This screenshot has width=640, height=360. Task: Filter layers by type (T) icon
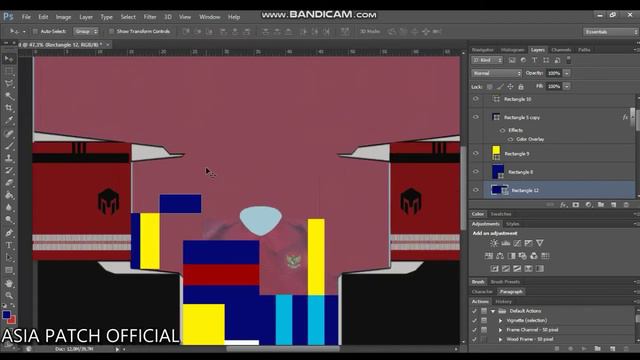click(535, 60)
